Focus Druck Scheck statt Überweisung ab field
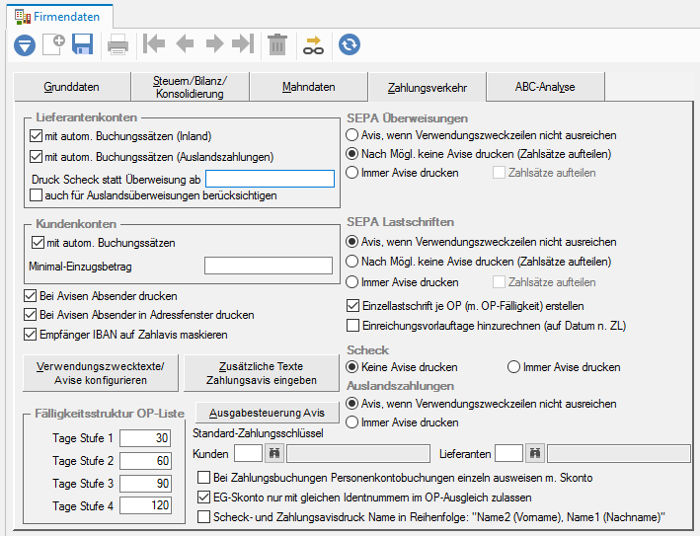The height and width of the screenshot is (536, 700). (x=270, y=179)
